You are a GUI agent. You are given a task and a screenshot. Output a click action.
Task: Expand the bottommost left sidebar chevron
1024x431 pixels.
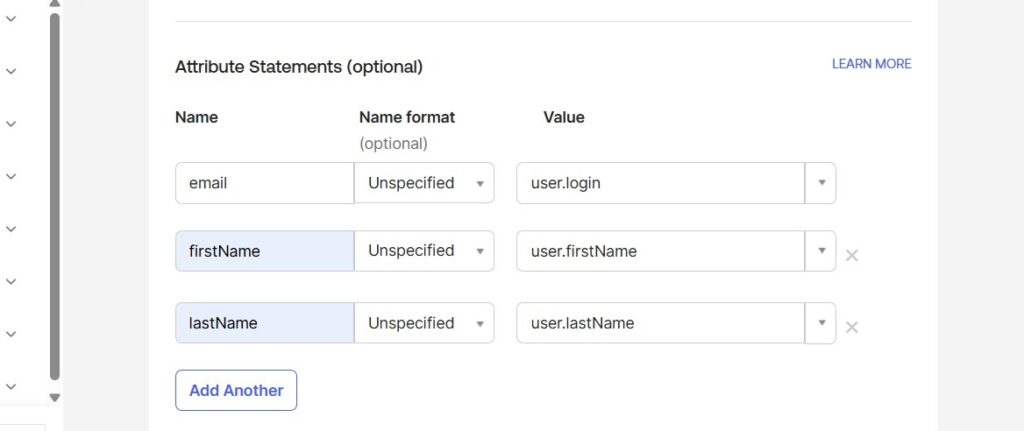pos(11,385)
